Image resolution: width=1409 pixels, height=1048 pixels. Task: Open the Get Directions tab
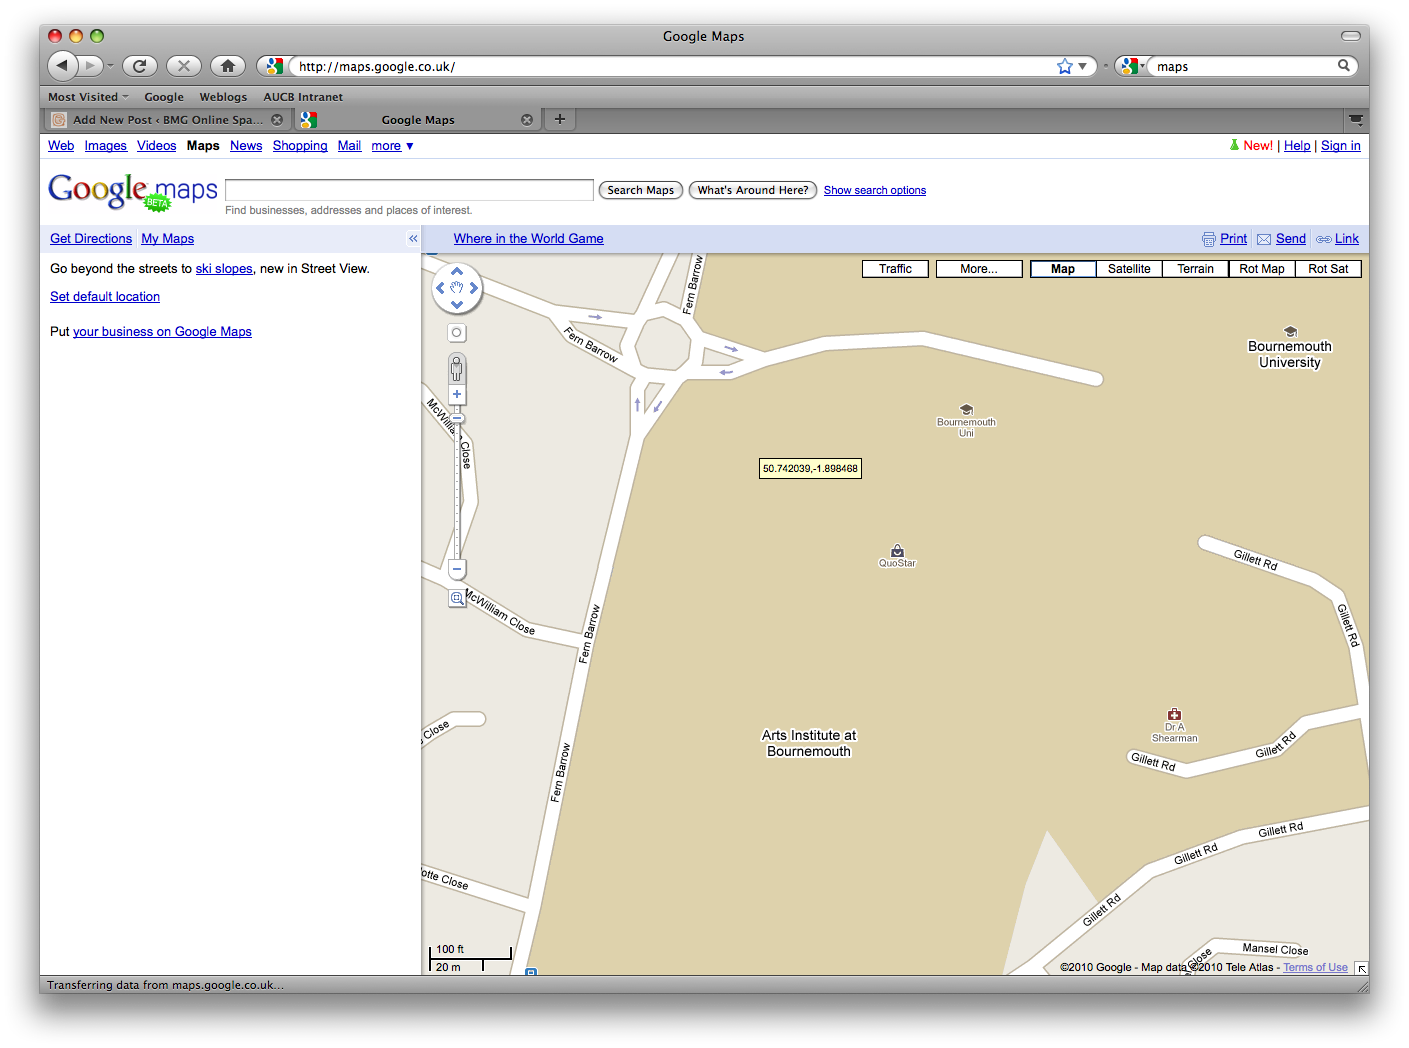tap(91, 239)
